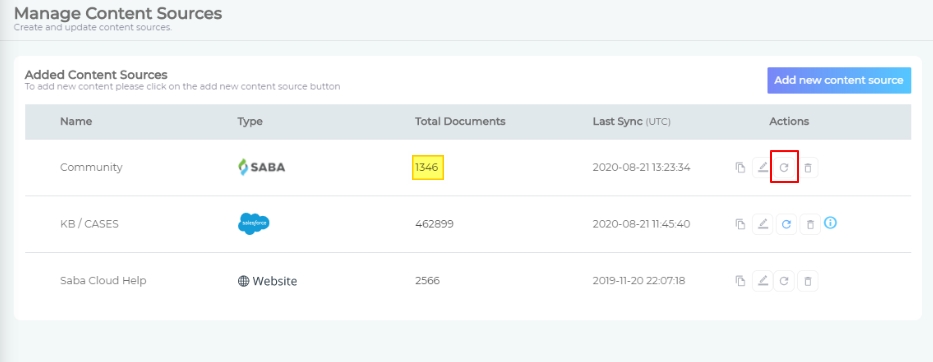Click last sync 2020-08-21 11:45:40
The width and height of the screenshot is (933, 362).
(640, 224)
